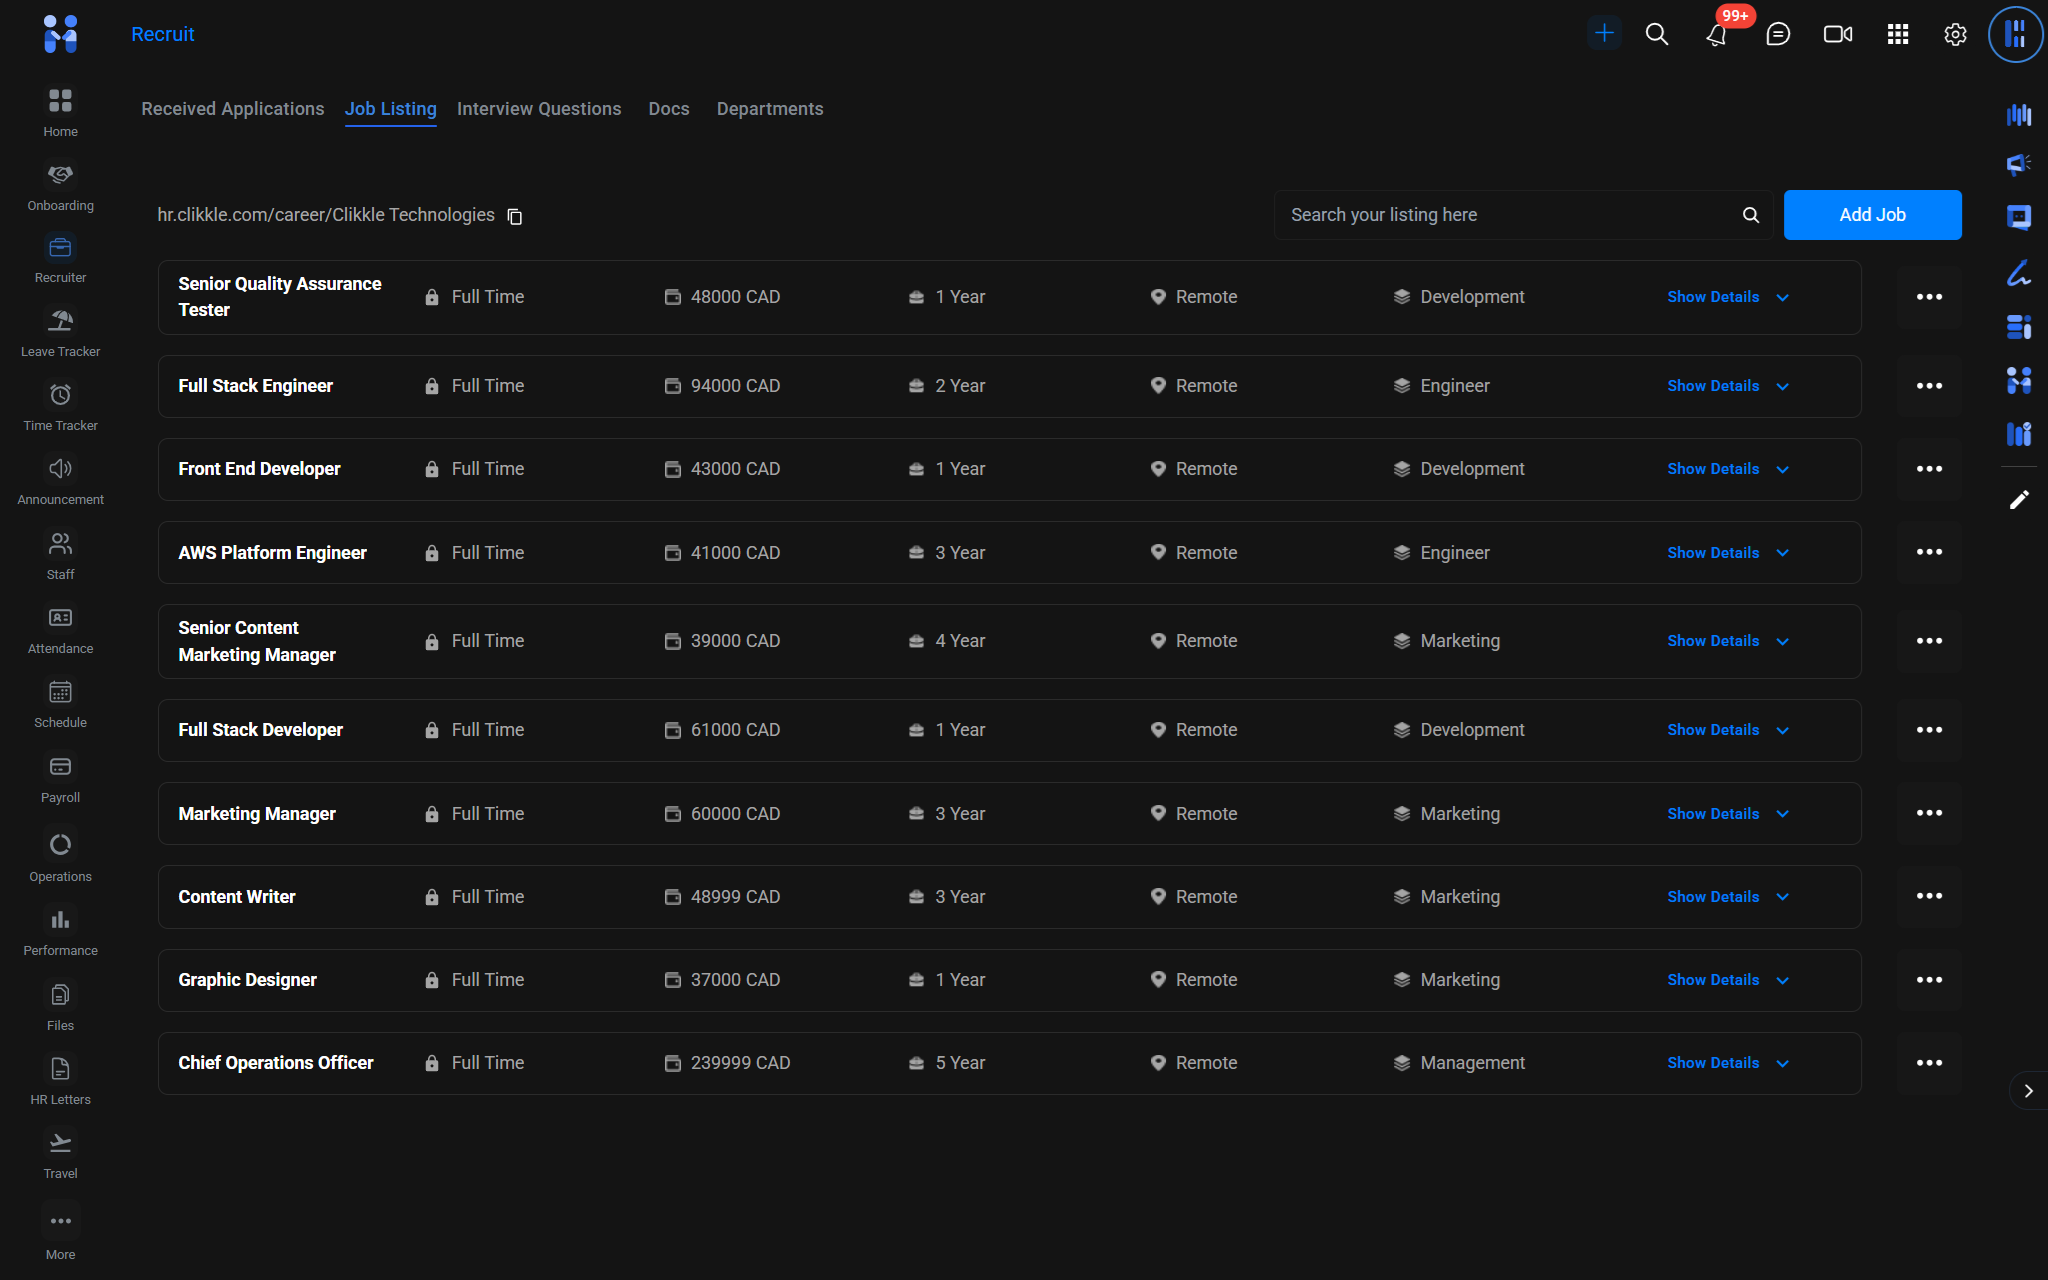Screen dimensions: 2048x1280
Task: Open options menu for Graphic Designer
Action: point(1929,980)
